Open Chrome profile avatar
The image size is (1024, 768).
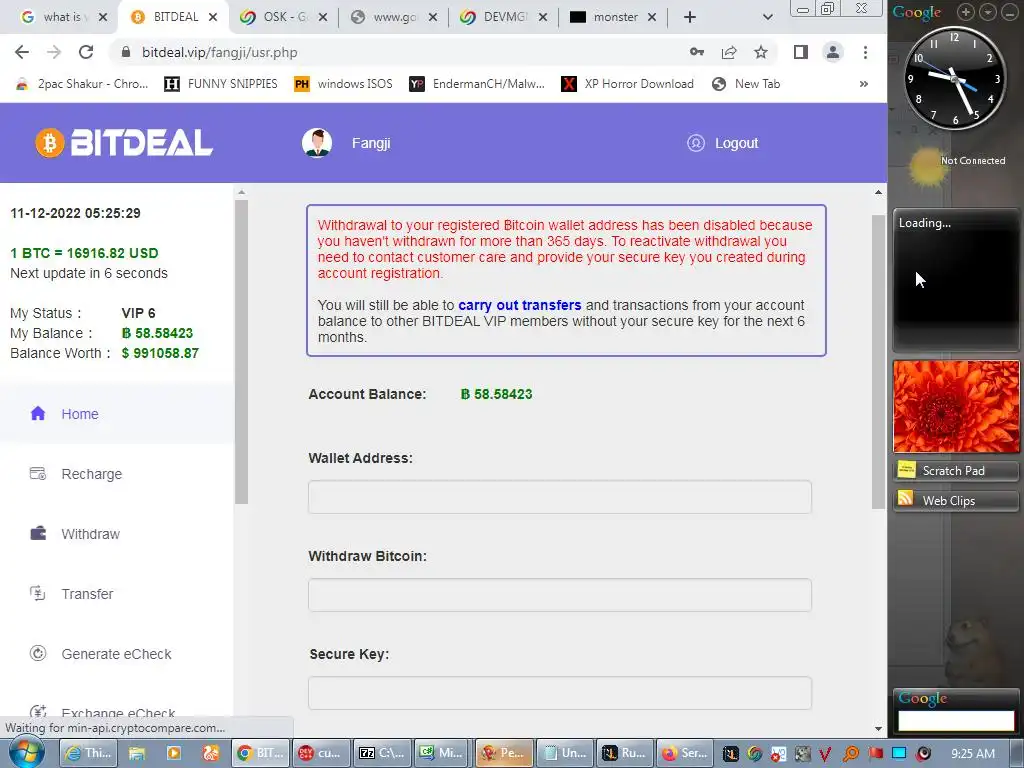[833, 52]
